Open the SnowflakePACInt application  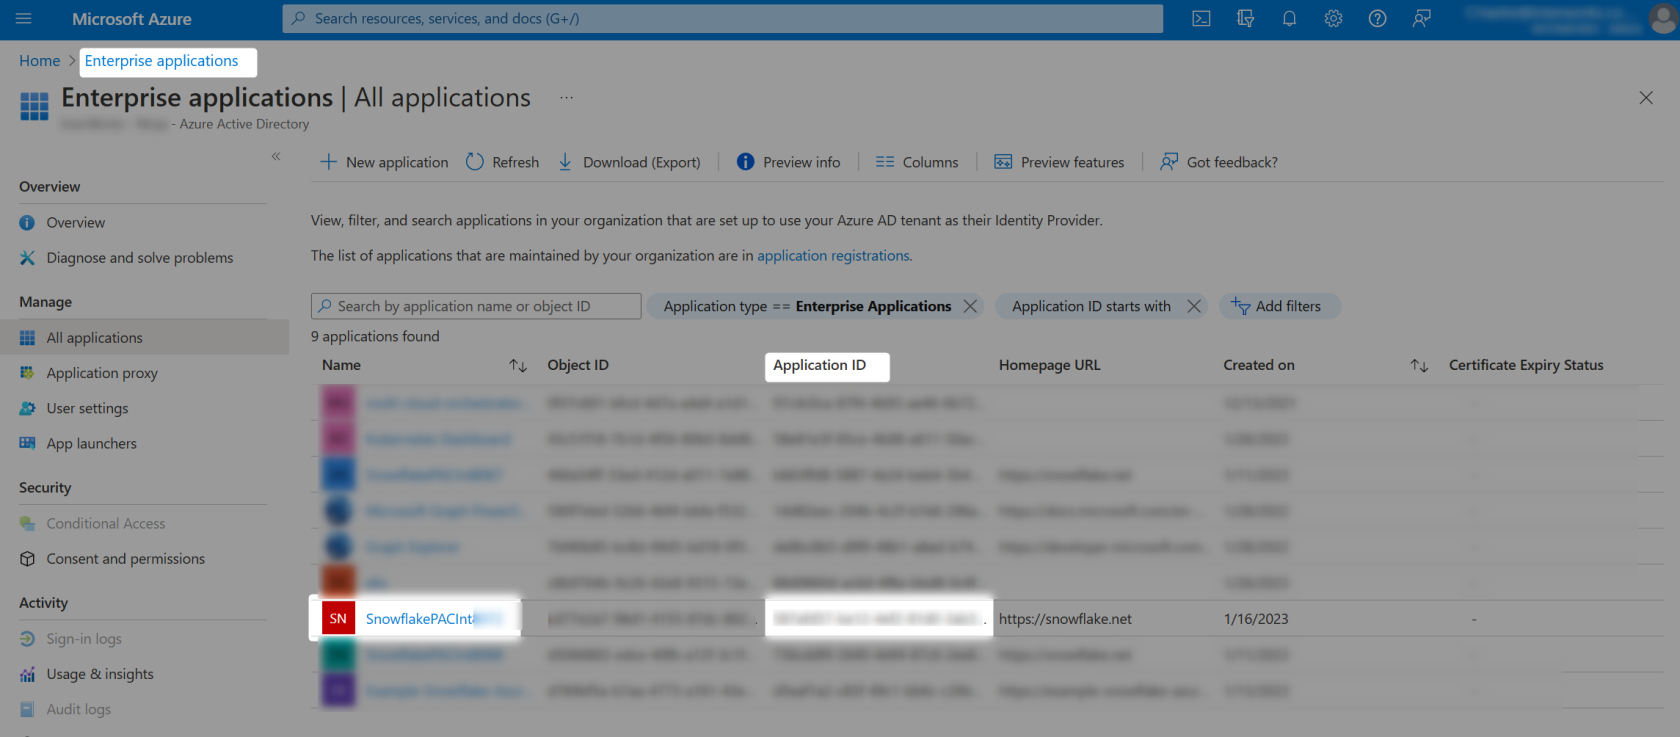coord(420,619)
